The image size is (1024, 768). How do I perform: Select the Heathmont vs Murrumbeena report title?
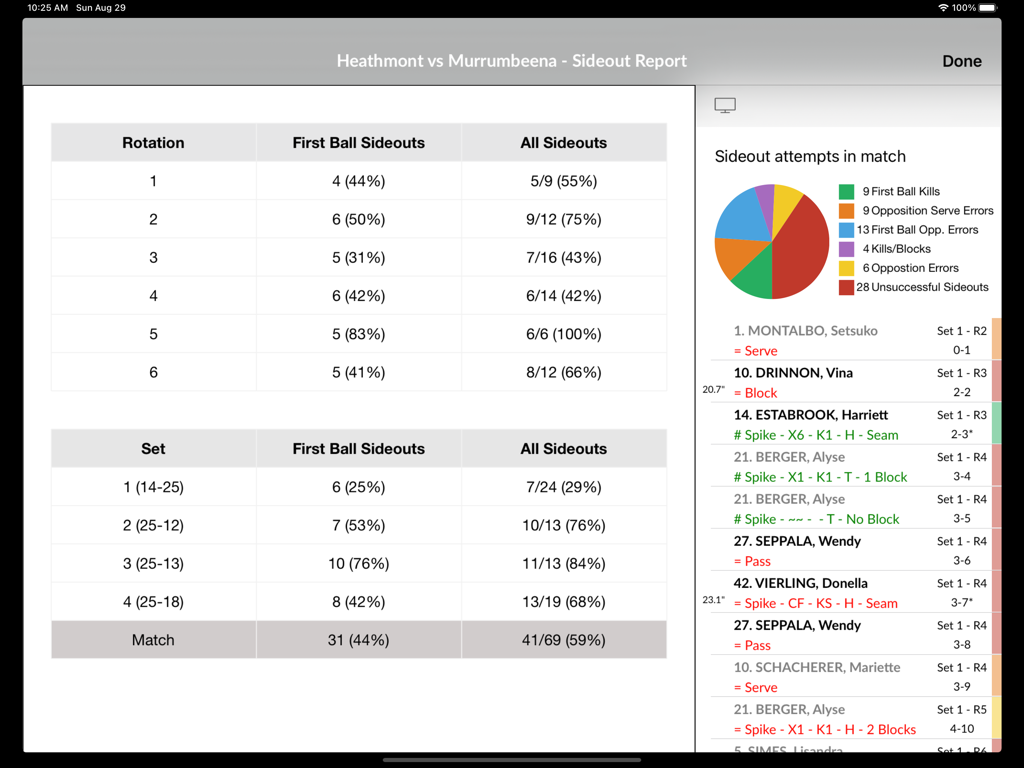click(x=511, y=60)
